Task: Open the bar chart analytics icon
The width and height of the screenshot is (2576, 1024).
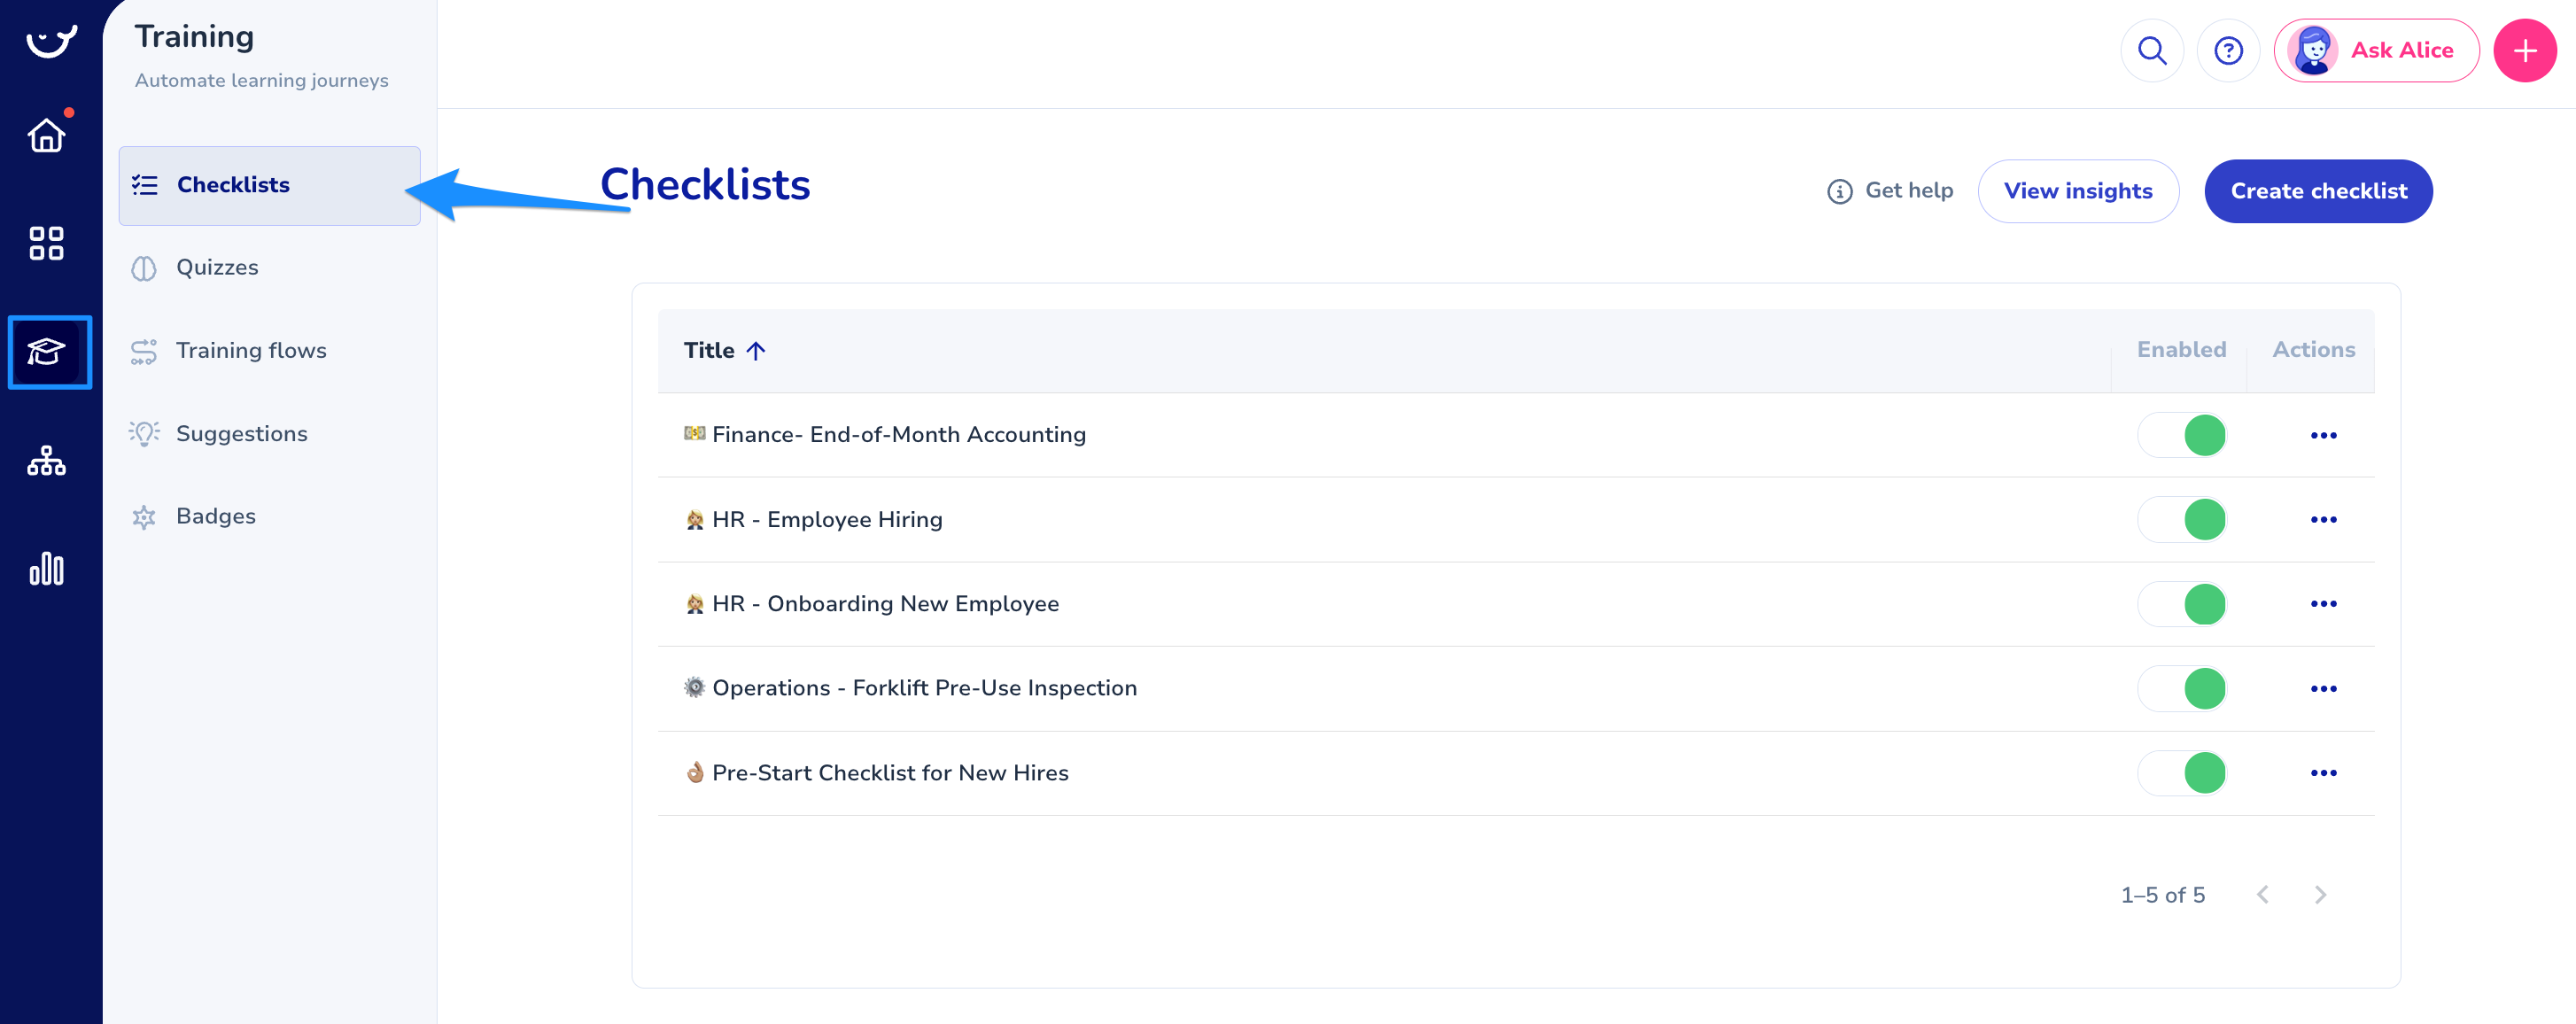Action: point(46,569)
